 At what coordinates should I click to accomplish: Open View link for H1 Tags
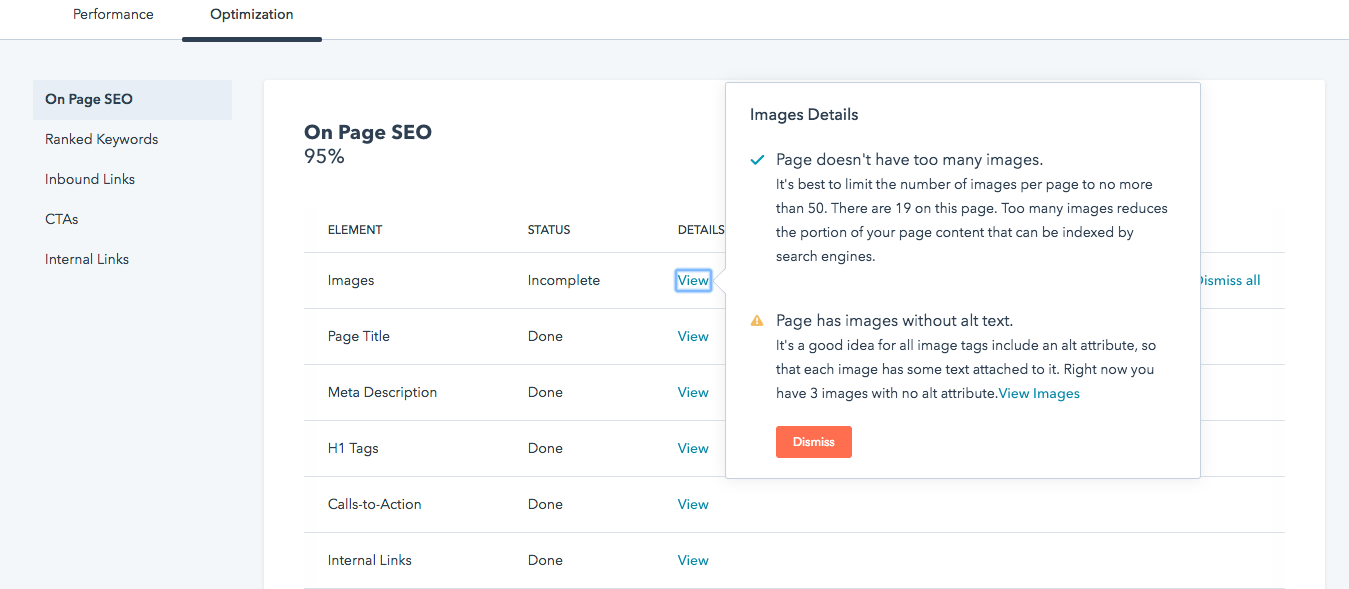(693, 448)
